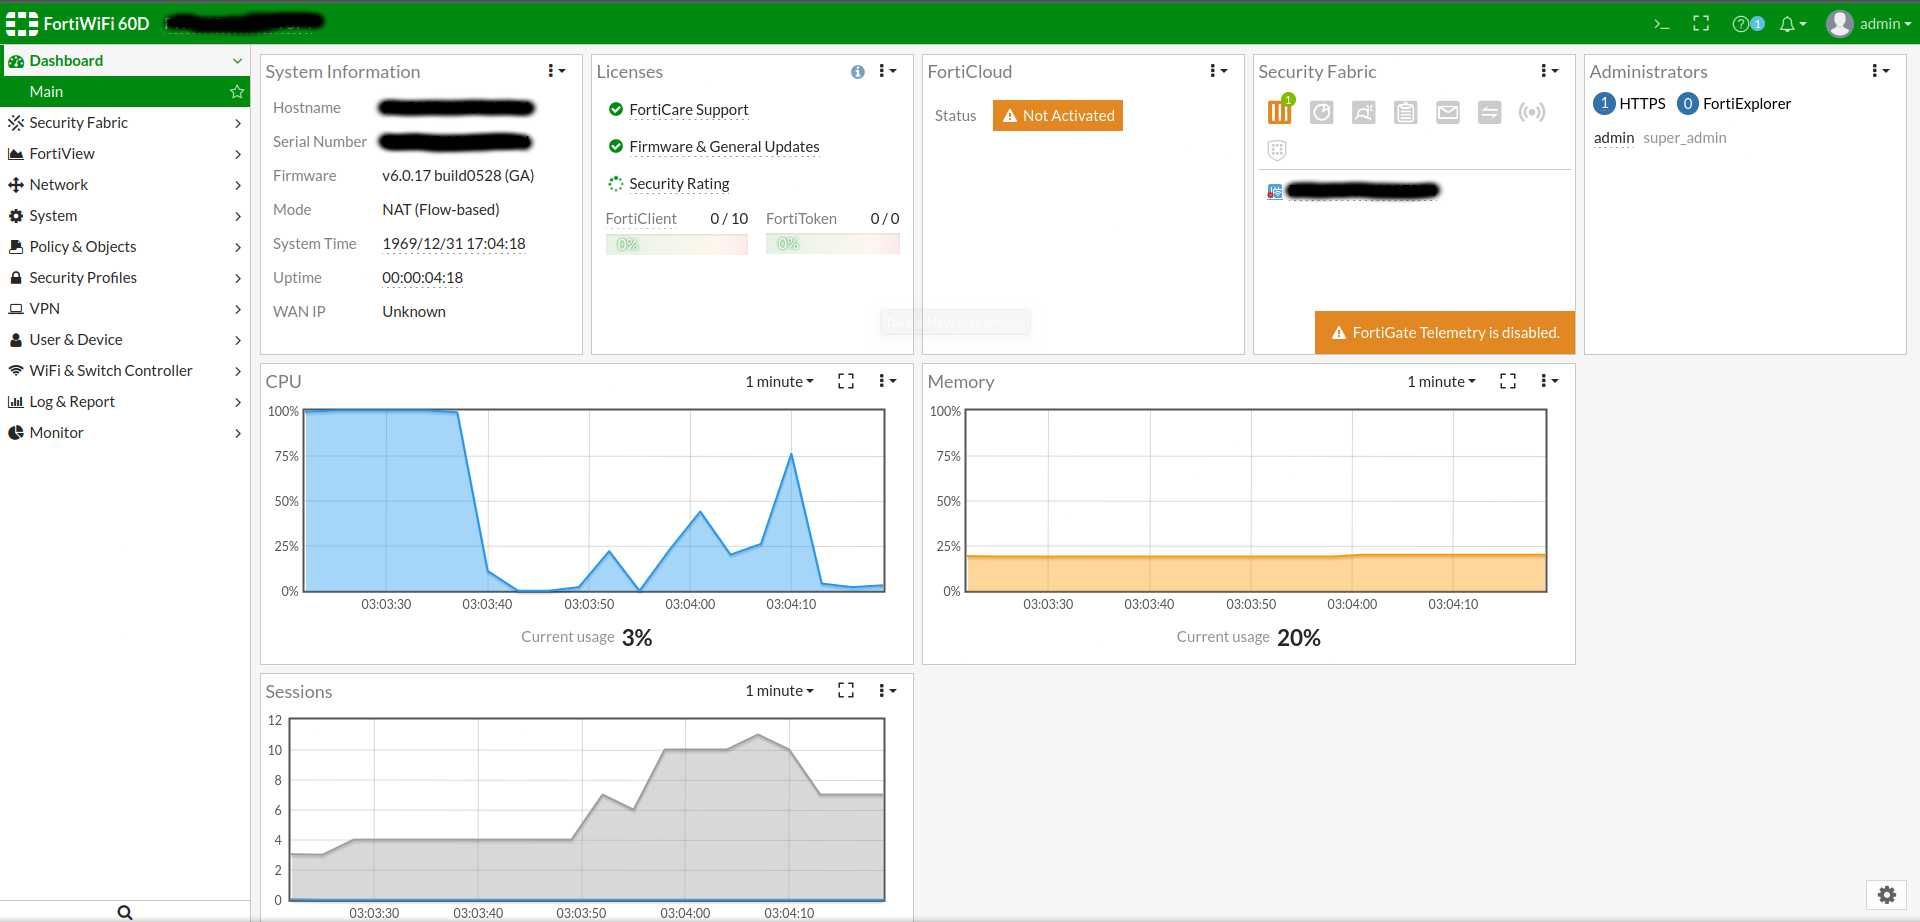Click the FortiSwitch icon in Security Fabric
1920x922 pixels.
point(1489,112)
